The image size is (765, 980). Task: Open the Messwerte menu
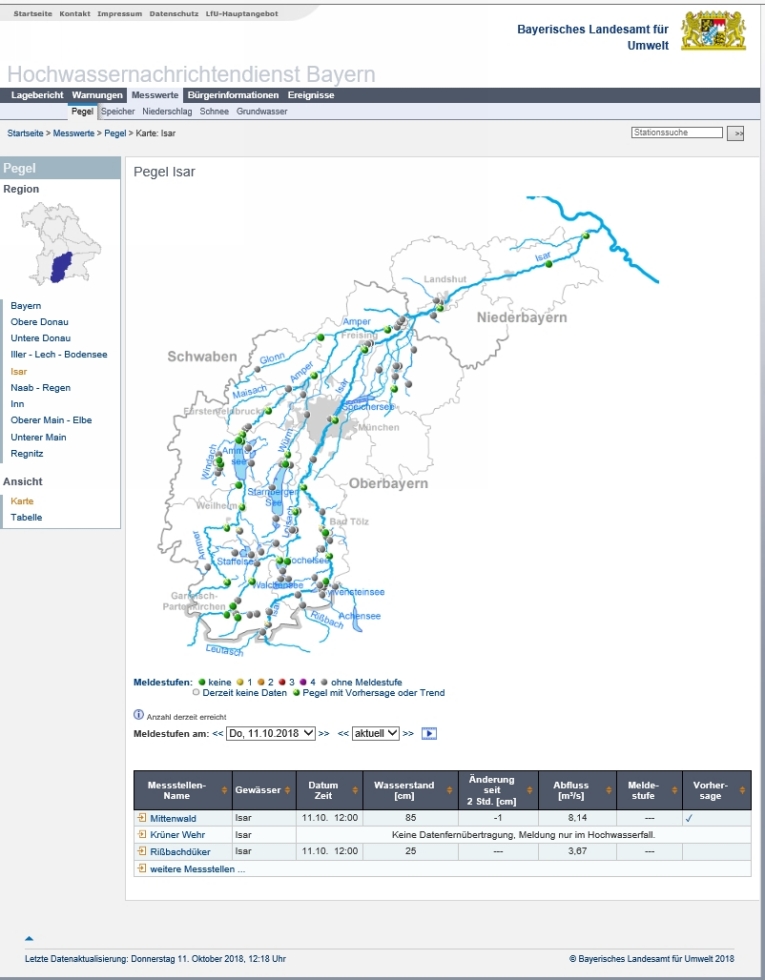click(155, 95)
